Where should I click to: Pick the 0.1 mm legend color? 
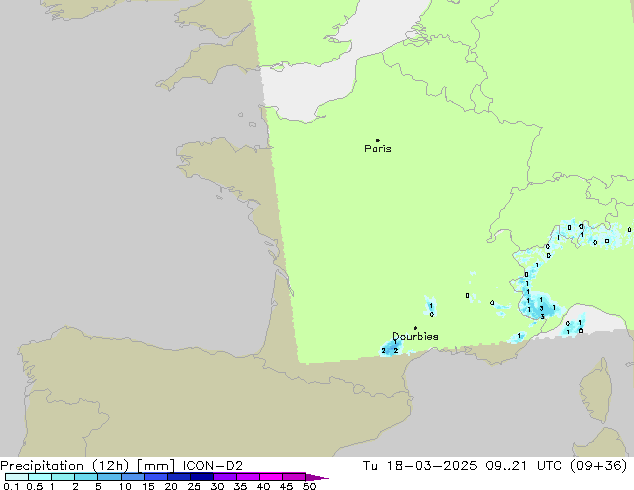10,477
